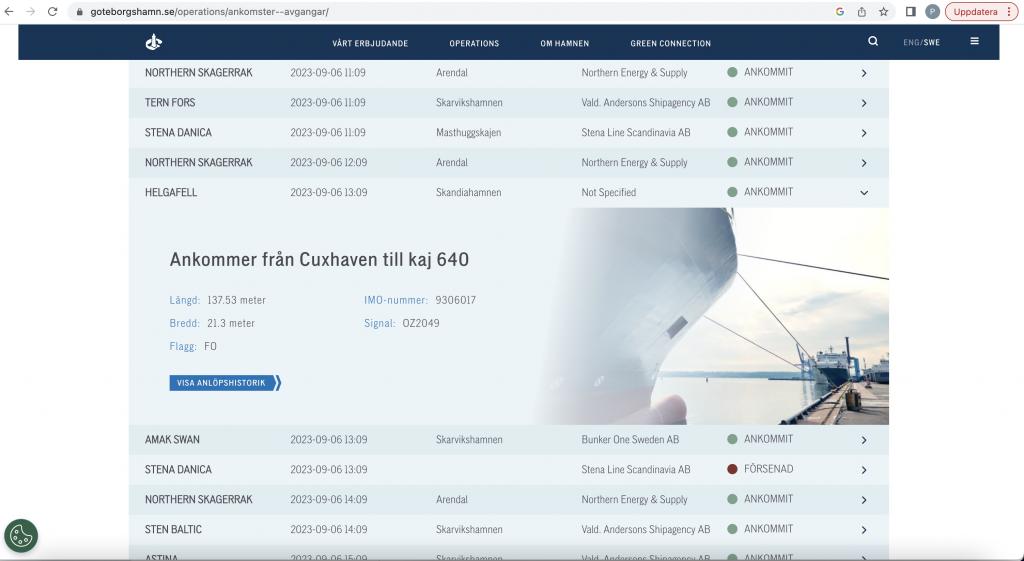Click the Uppdatera browser button
The width and height of the screenshot is (1024, 561).
point(980,12)
